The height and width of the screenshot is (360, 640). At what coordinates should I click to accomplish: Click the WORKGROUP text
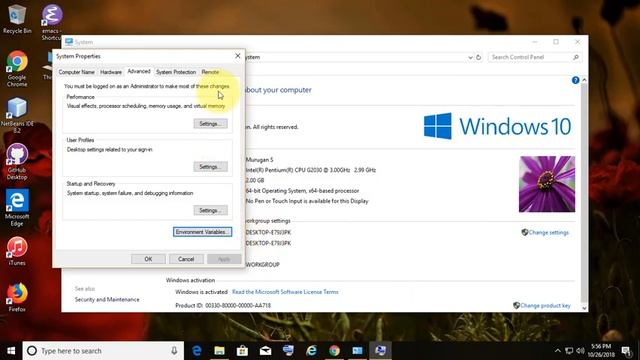pos(263,264)
